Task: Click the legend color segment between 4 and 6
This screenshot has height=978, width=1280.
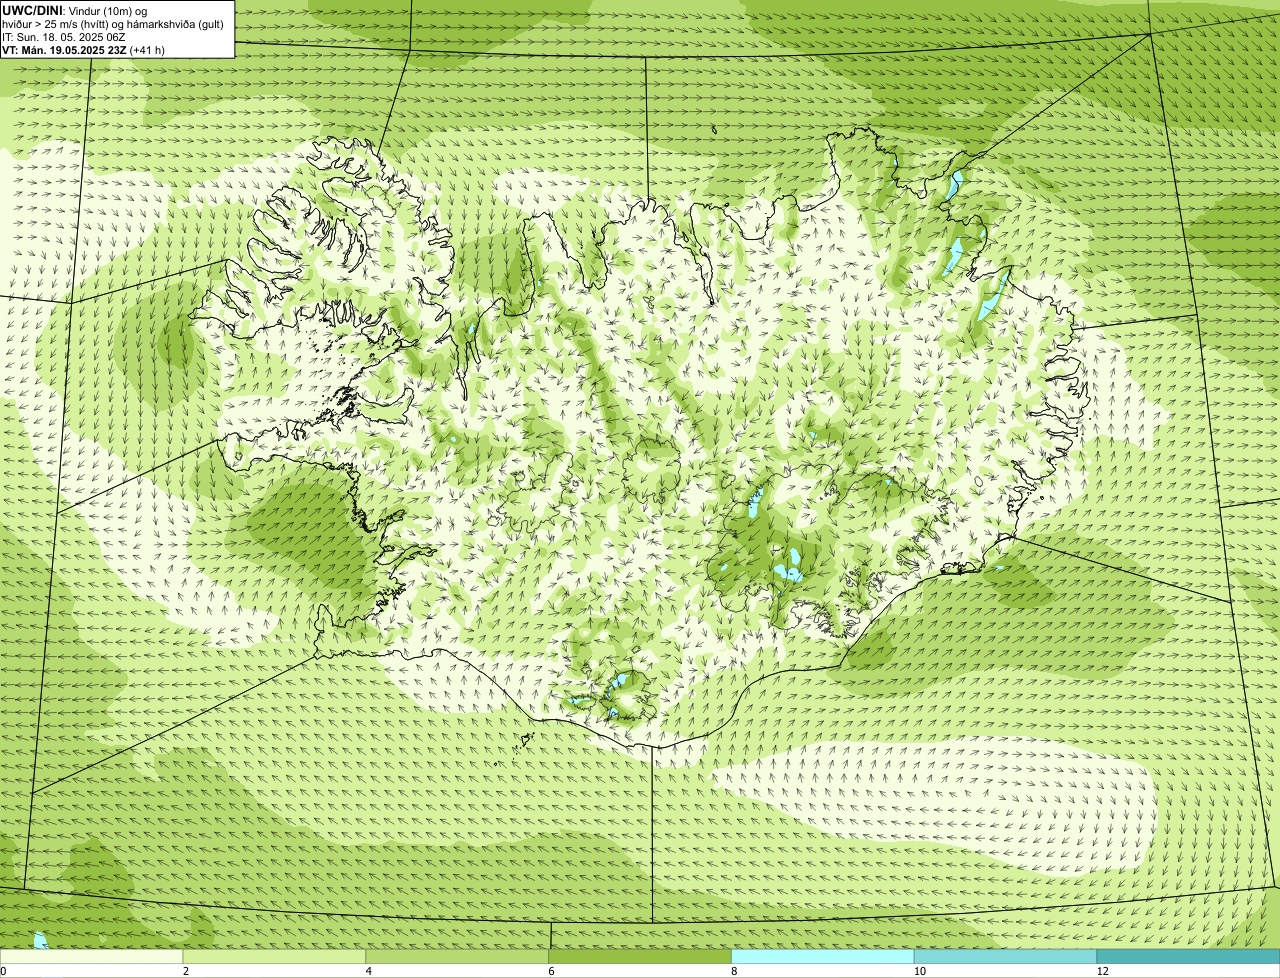Action: click(x=458, y=957)
